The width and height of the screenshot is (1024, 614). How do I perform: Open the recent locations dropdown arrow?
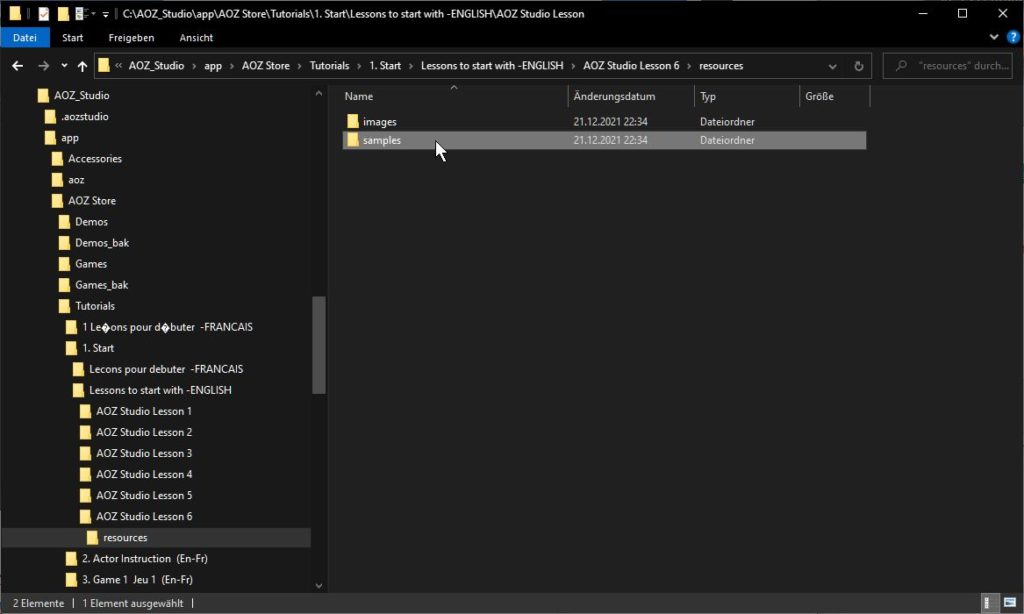pos(64,66)
